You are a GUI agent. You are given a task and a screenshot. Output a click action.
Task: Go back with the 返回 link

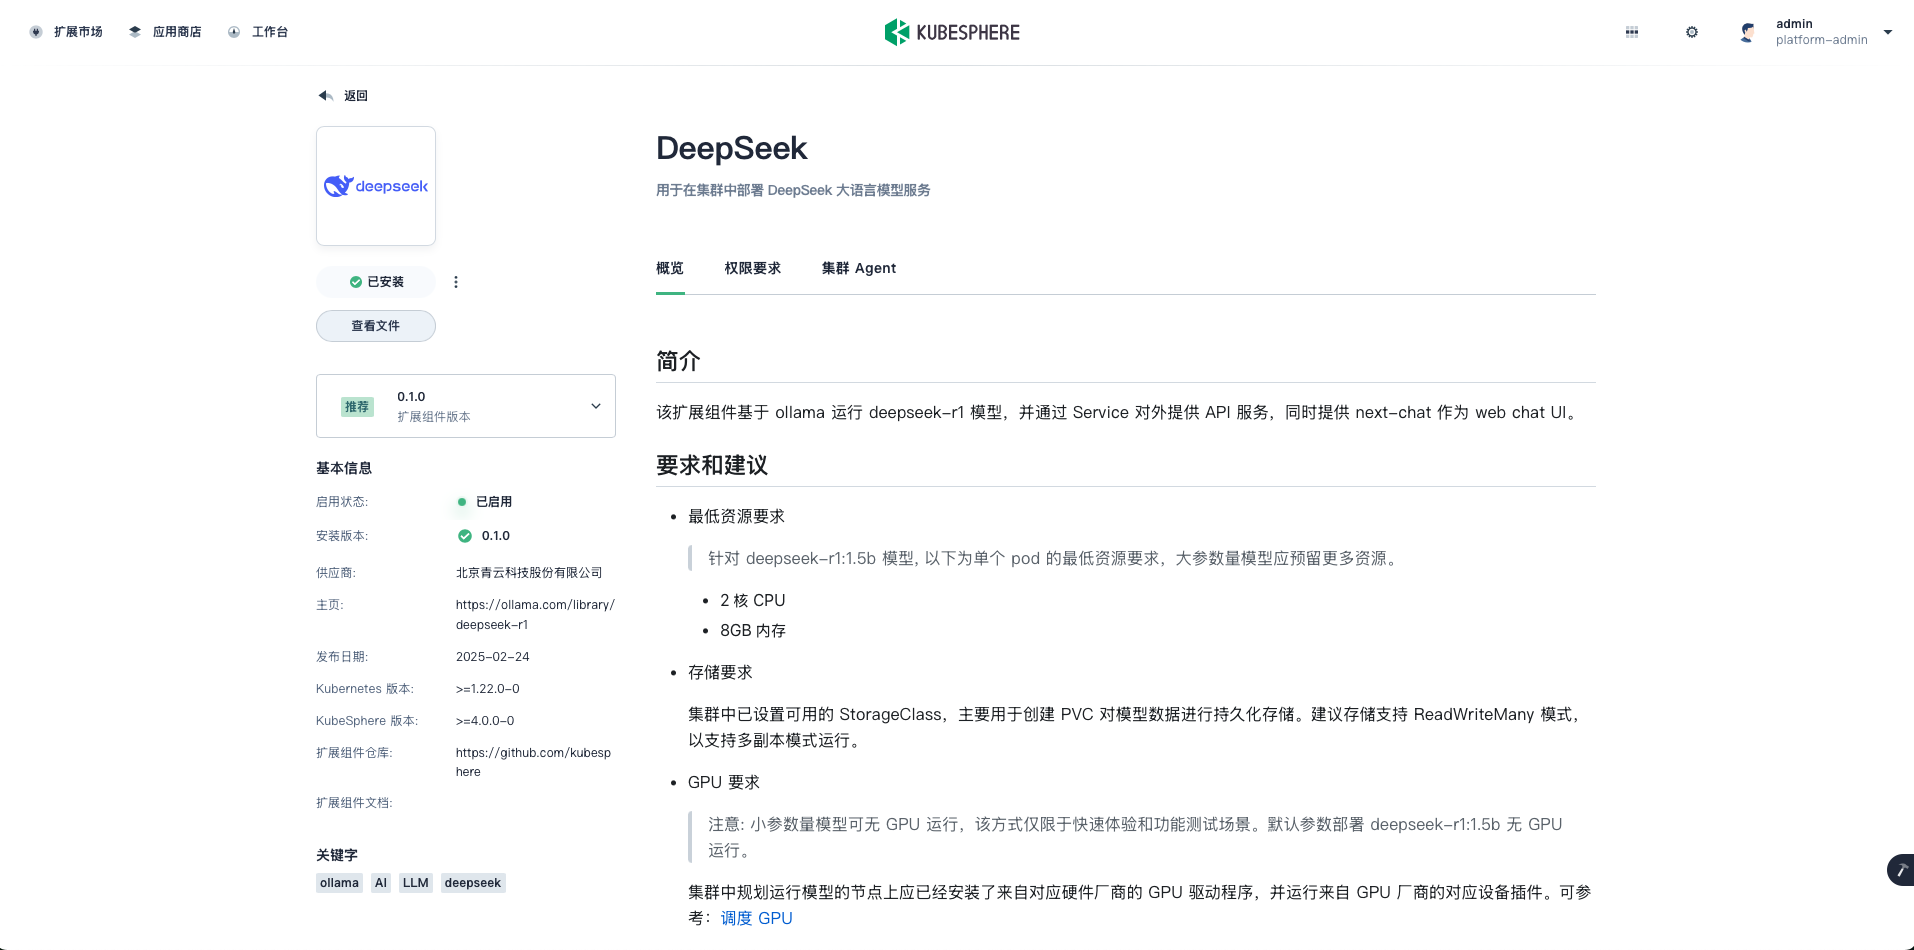pos(356,96)
